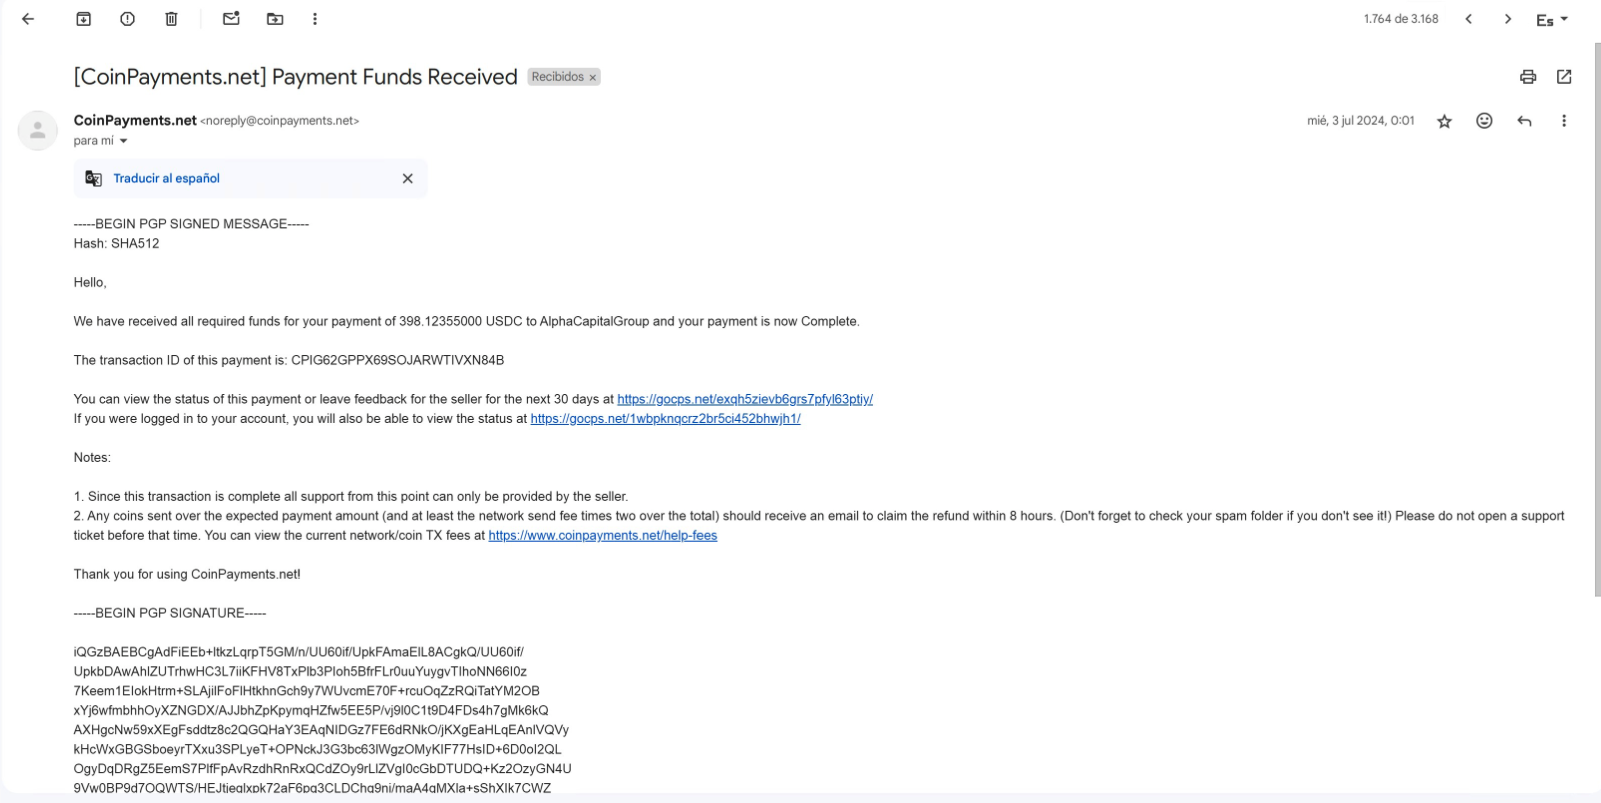Print the whole conversation
Image resolution: width=1601 pixels, height=803 pixels.
(1528, 77)
